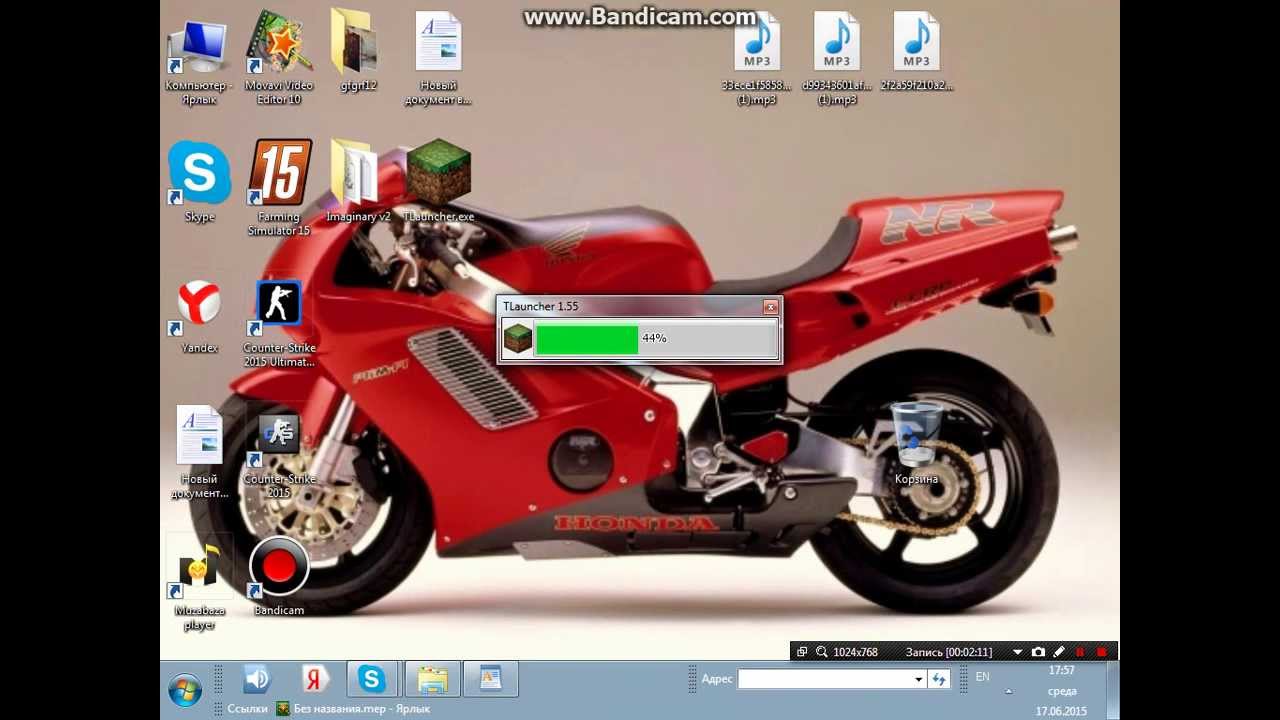Open the Skype desktop shortcut
This screenshot has height=720, width=1280.
click(200, 182)
